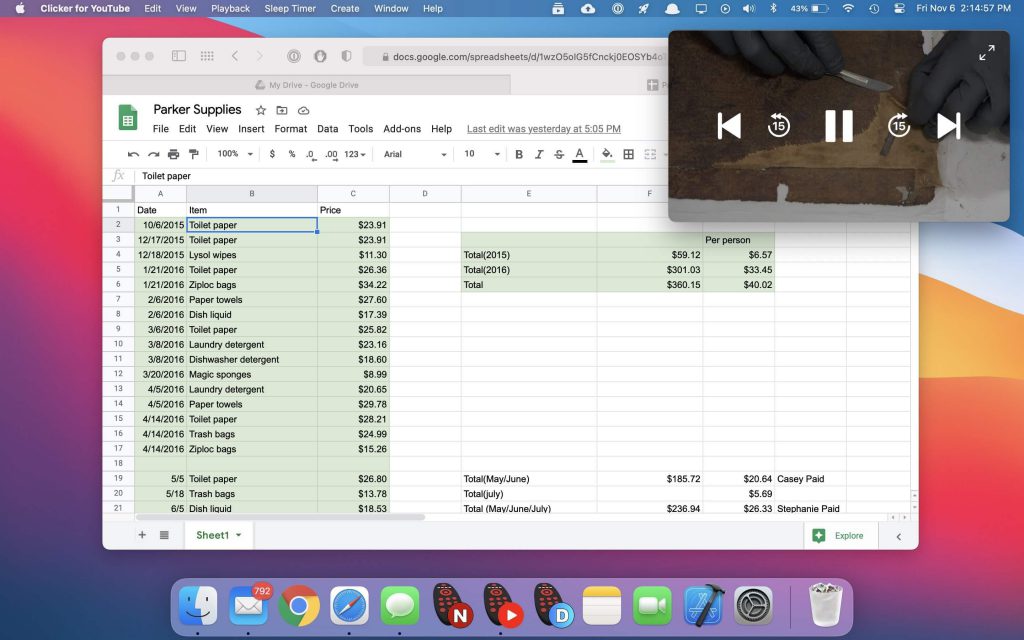
Task: Apply bold formatting from the toolbar
Action: click(518, 154)
